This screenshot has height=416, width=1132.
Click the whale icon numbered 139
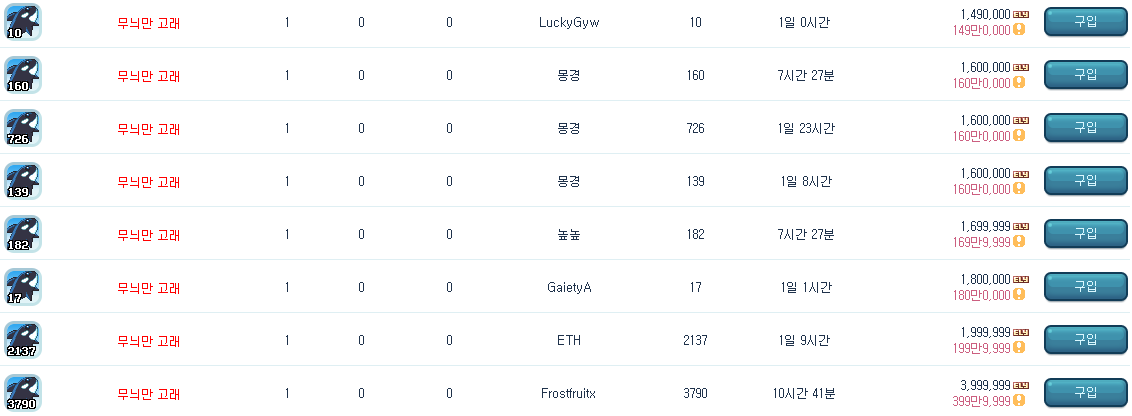(23, 181)
